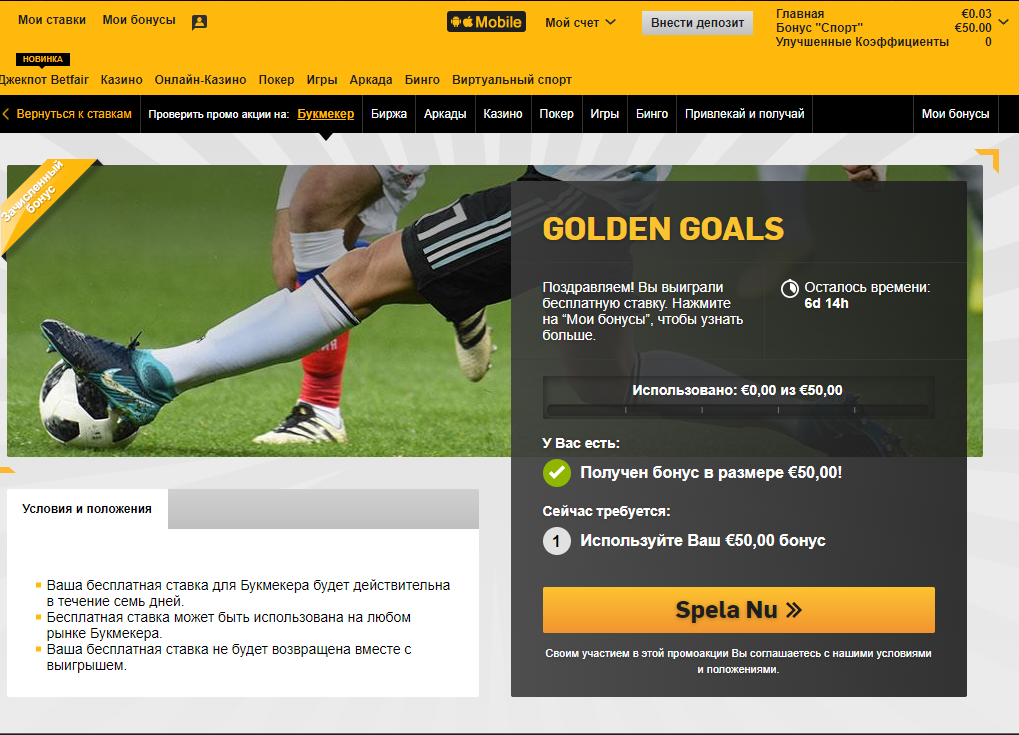The width and height of the screenshot is (1019, 735).
Task: Open the Букмекер promotions link
Action: point(326,114)
